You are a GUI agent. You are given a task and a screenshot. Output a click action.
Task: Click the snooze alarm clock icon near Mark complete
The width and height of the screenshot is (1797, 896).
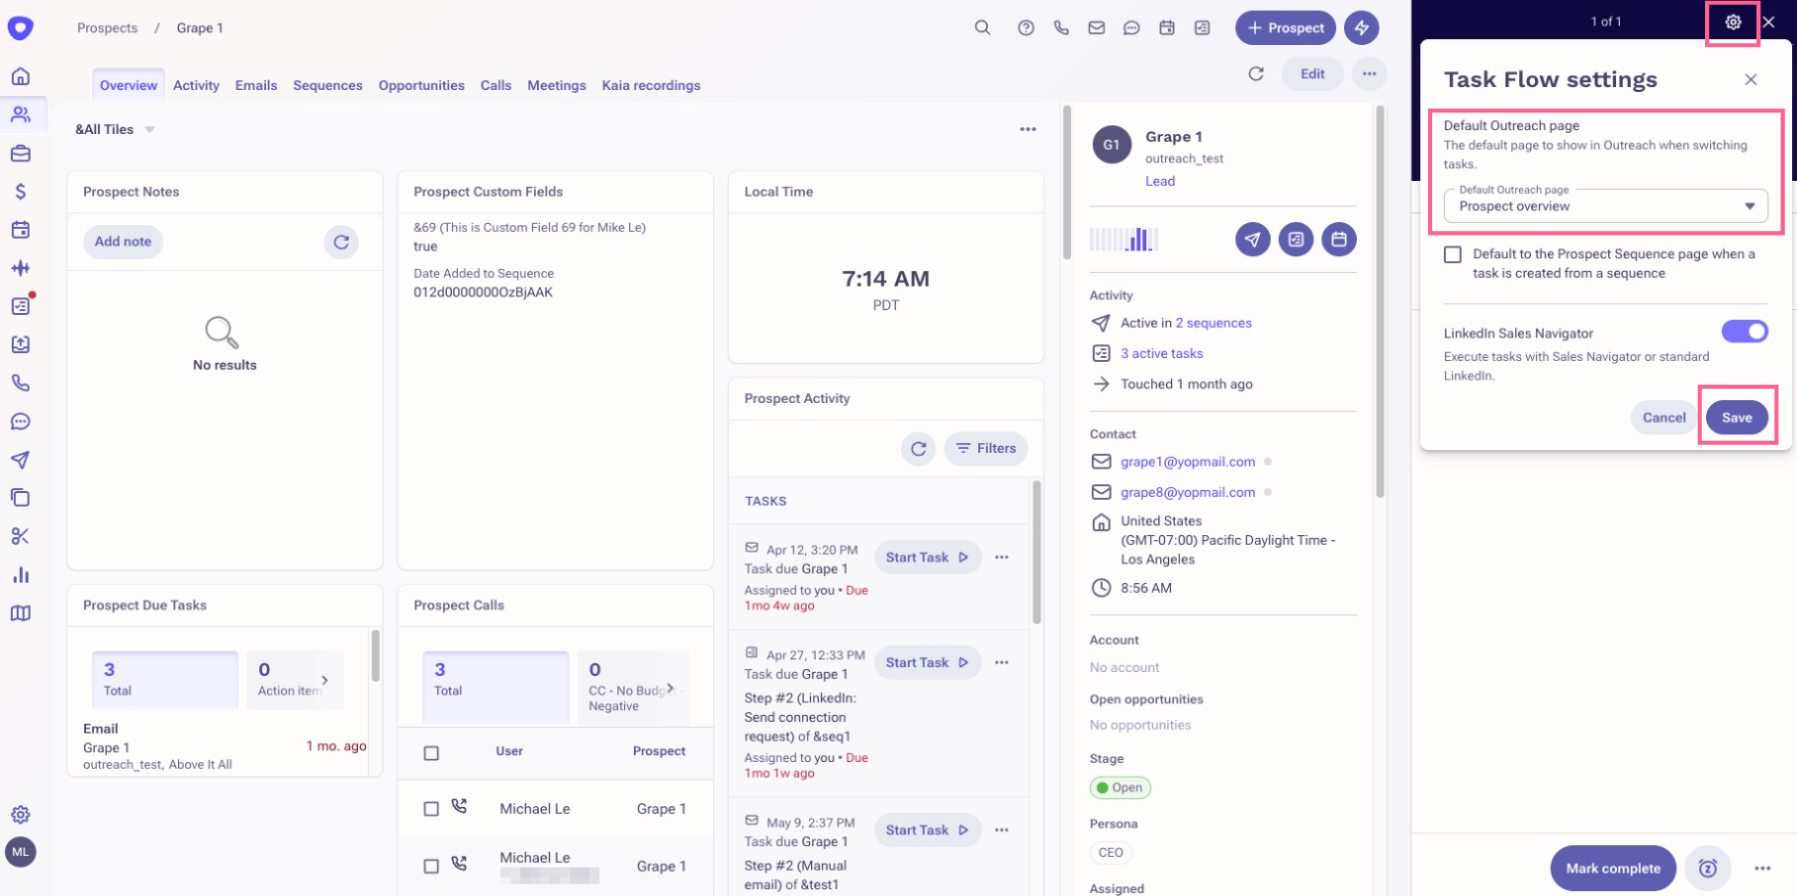(1708, 868)
